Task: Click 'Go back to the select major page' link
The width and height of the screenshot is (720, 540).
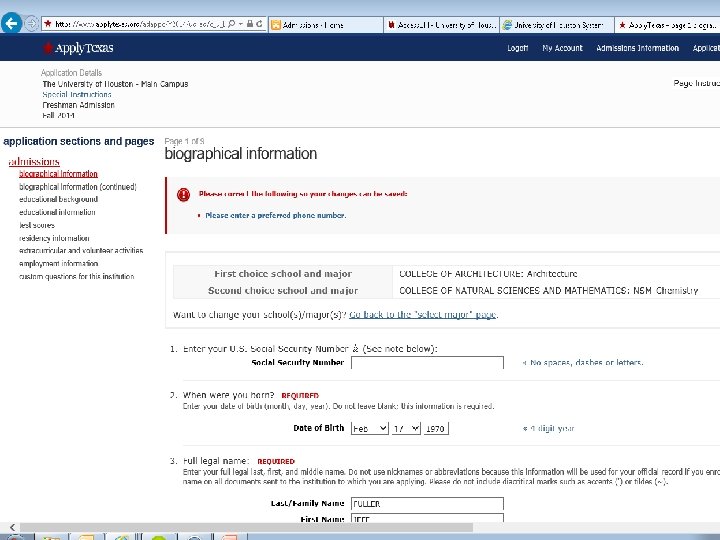Action: coord(422,315)
